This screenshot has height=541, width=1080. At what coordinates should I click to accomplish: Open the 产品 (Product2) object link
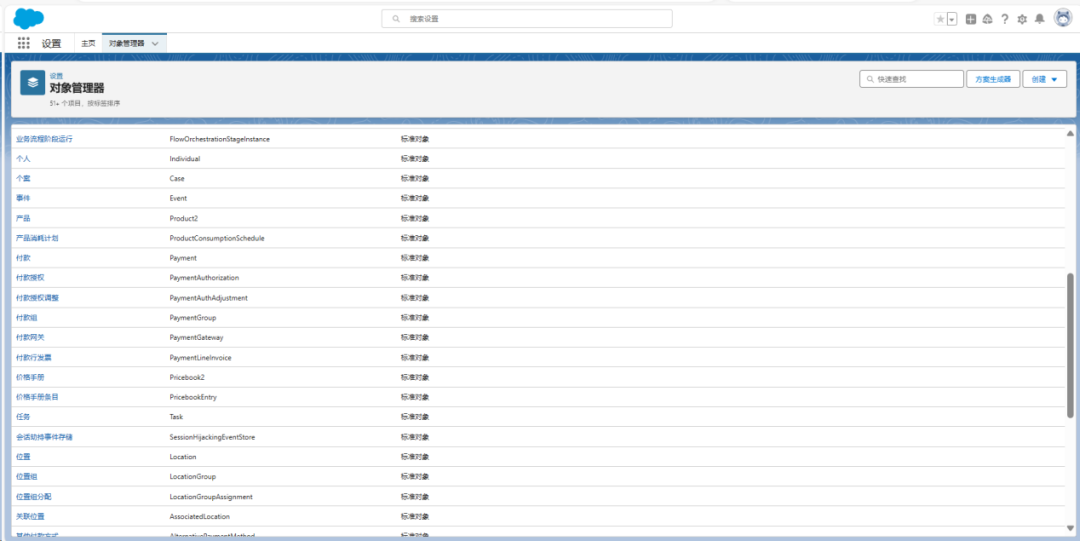click(x=23, y=218)
